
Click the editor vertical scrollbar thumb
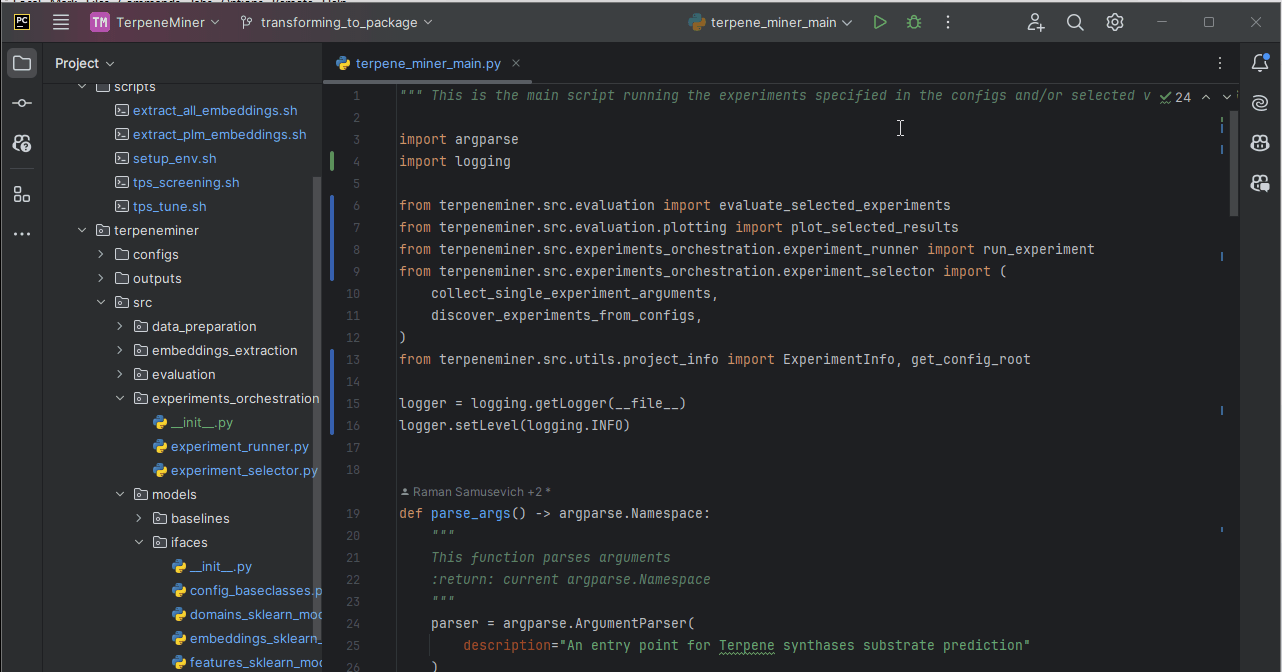pyautogui.click(x=1233, y=163)
